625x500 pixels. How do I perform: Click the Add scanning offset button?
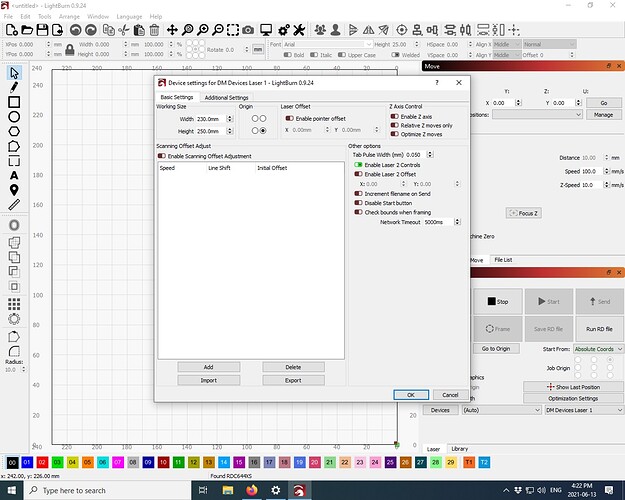pos(208,367)
